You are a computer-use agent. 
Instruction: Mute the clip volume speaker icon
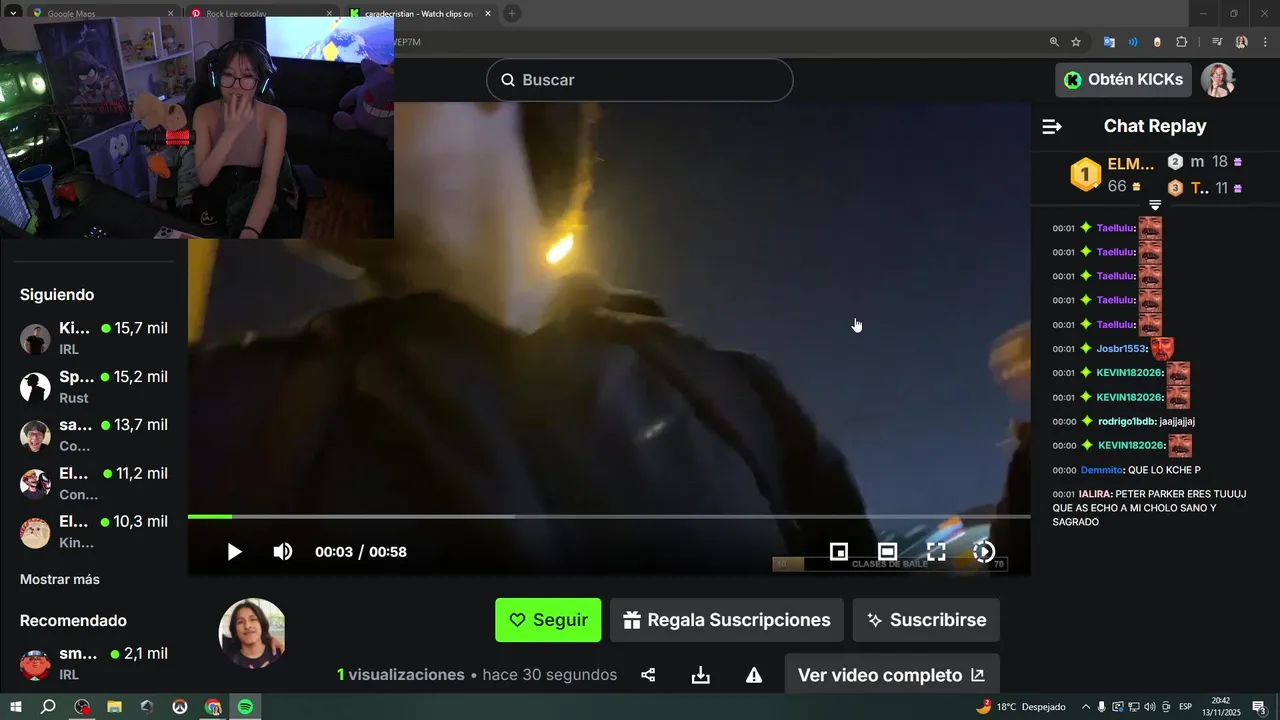(x=283, y=552)
